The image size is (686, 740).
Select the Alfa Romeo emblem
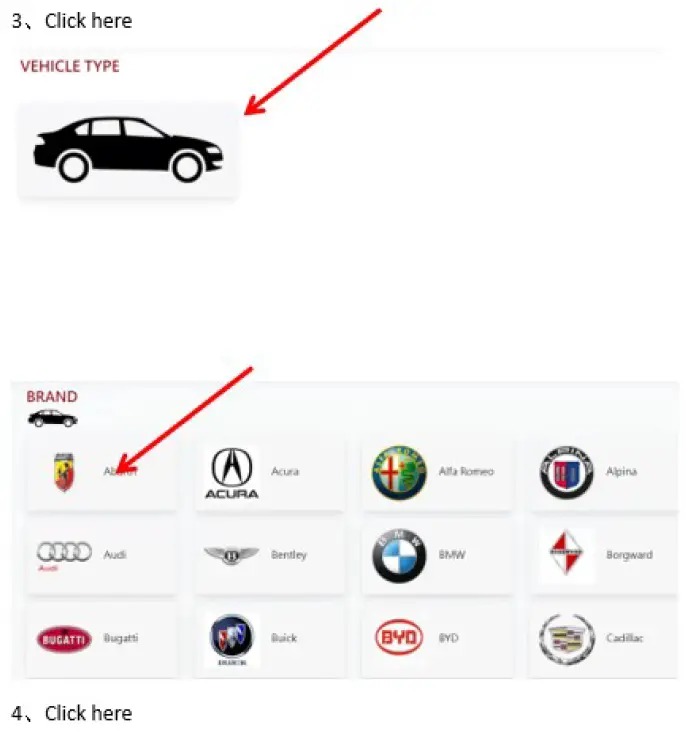coord(399,472)
